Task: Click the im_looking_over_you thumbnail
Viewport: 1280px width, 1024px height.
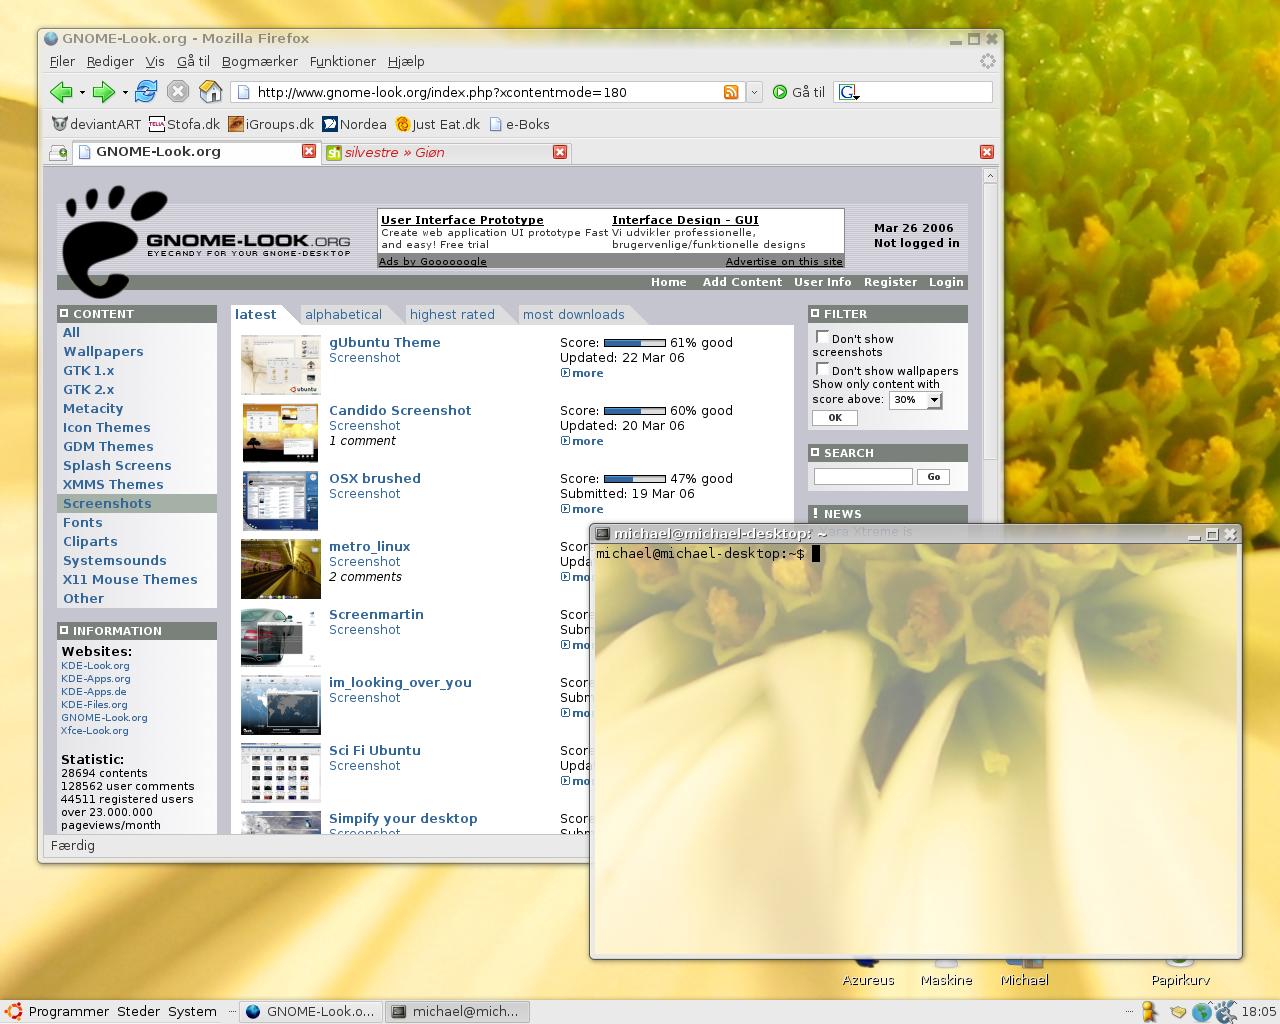Action: 281,704
